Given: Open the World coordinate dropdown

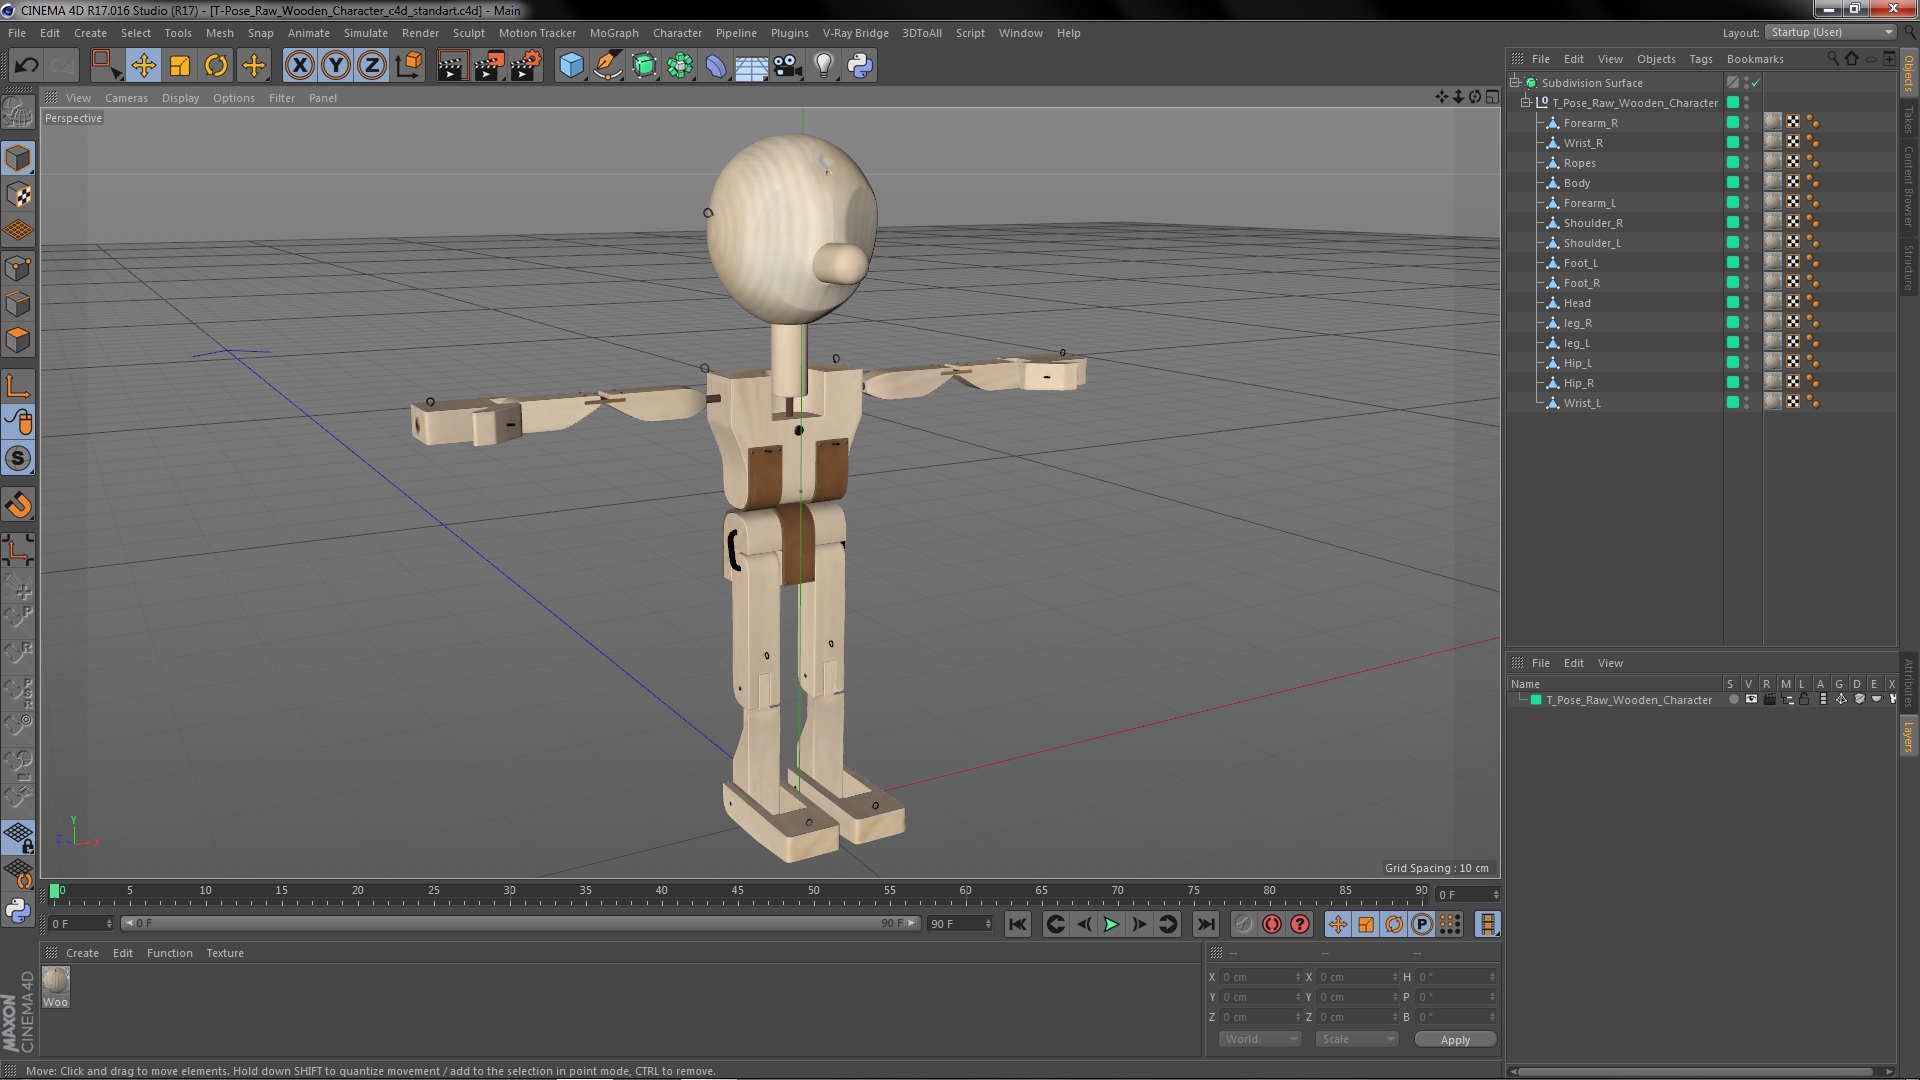Looking at the screenshot, I should (x=1259, y=1040).
